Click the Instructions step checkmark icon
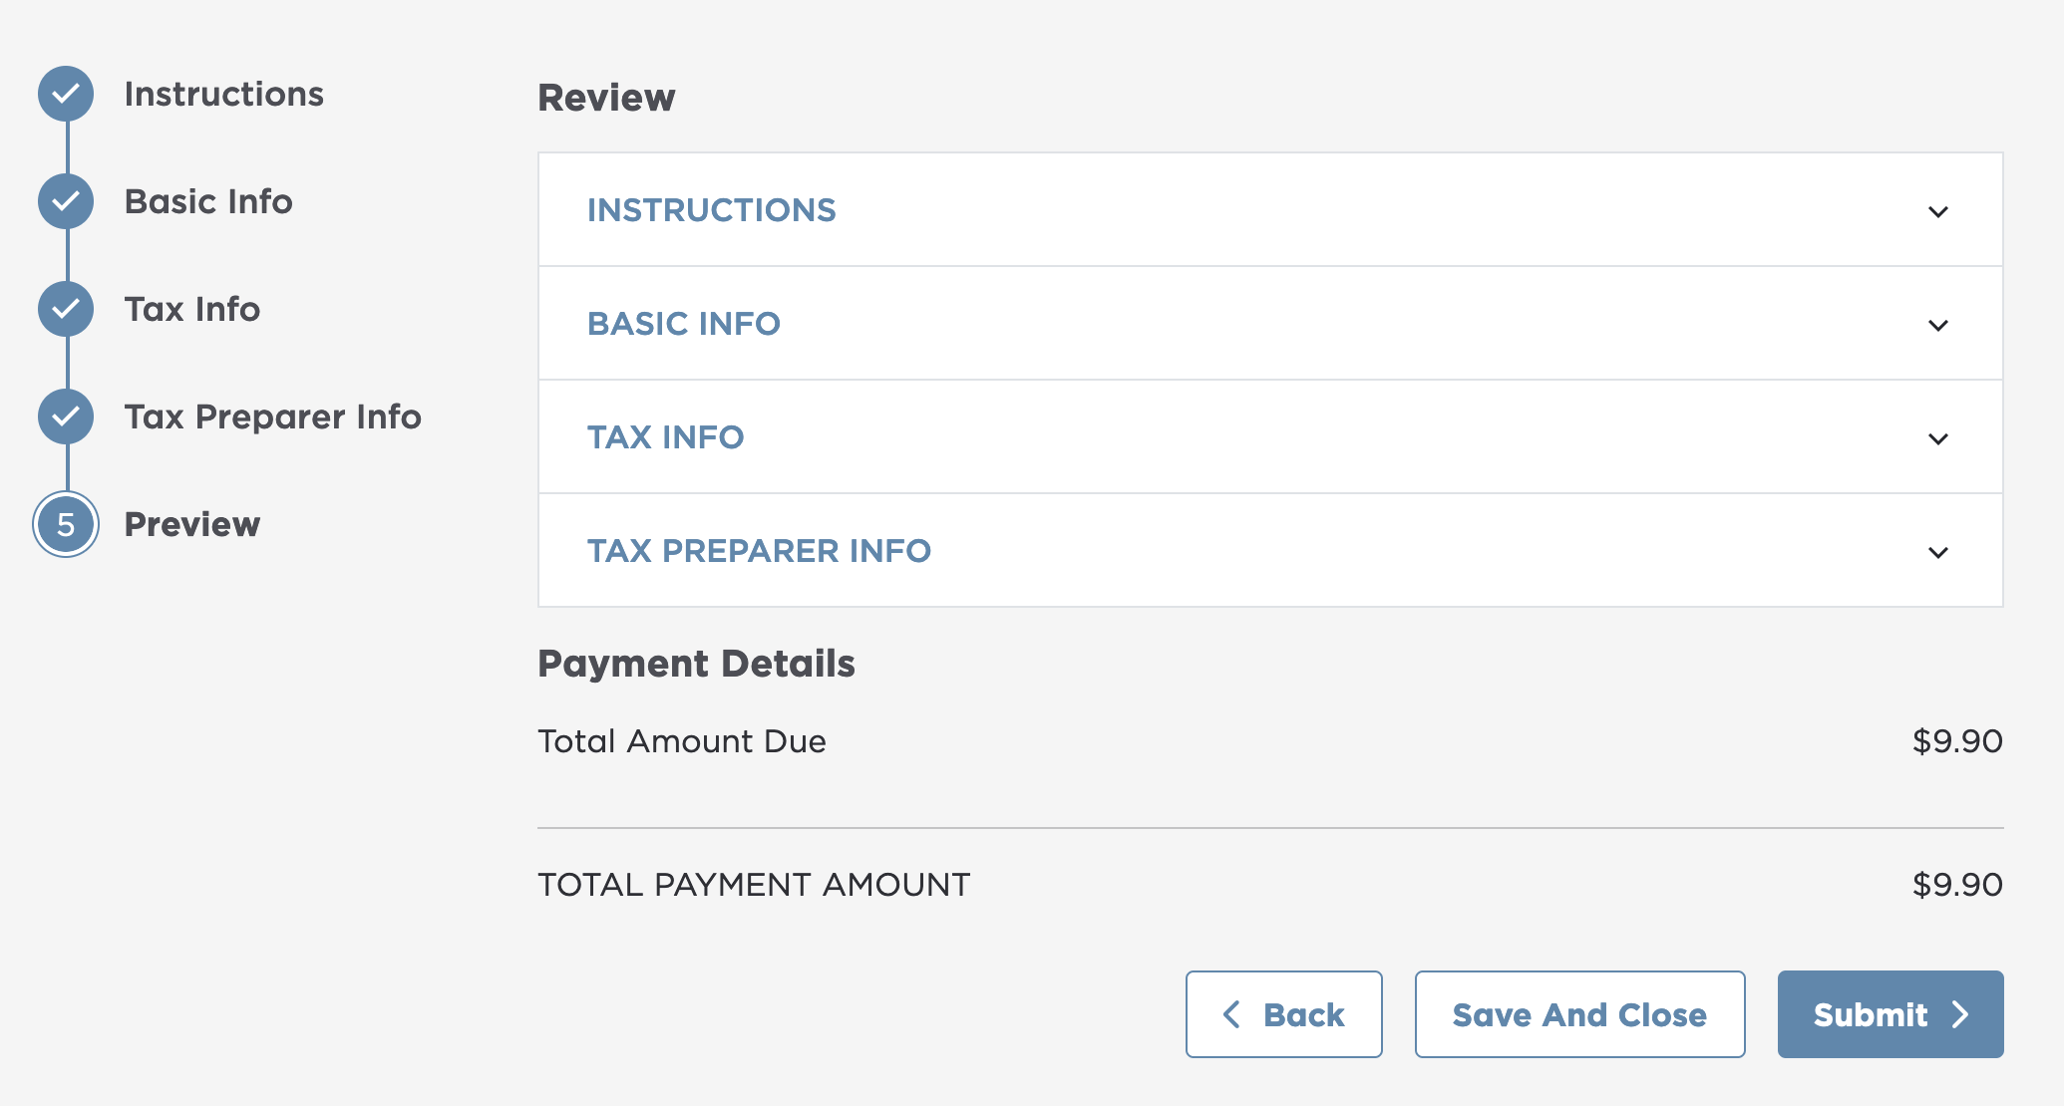This screenshot has width=2064, height=1106. [x=65, y=94]
